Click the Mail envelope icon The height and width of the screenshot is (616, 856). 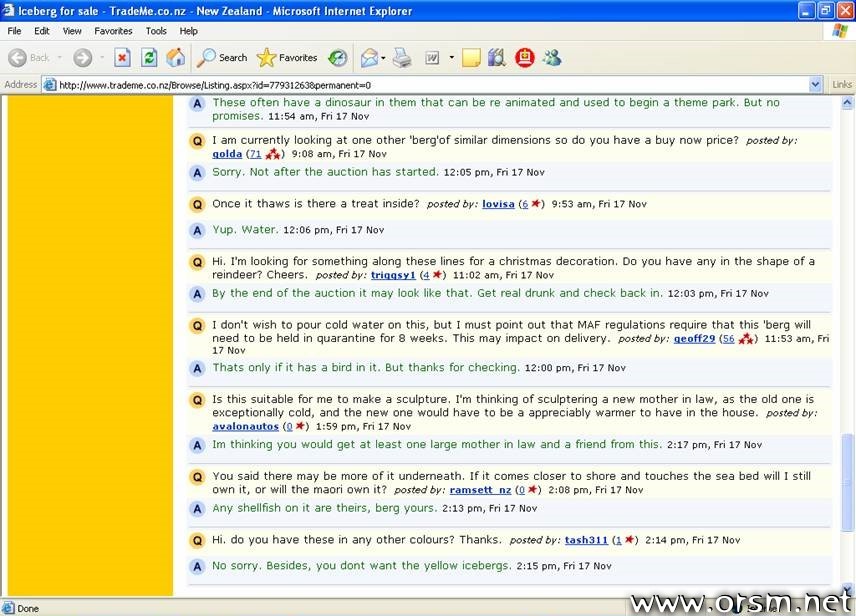370,57
